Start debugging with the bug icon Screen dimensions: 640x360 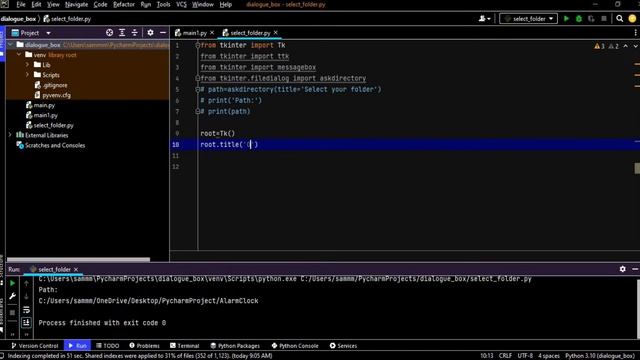pos(579,18)
